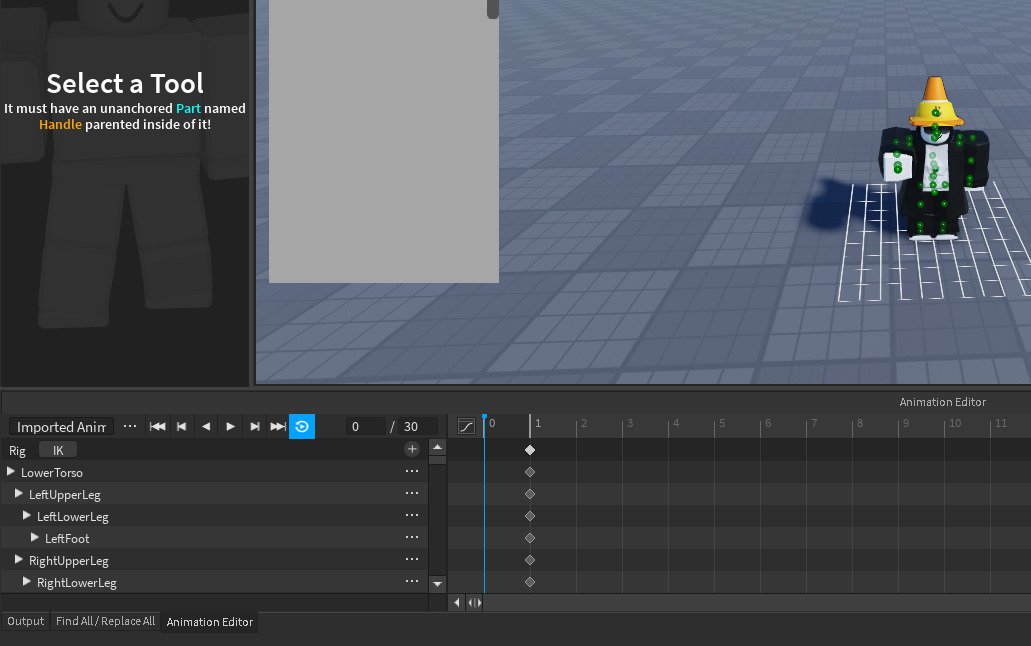Select the LeftLowerLeg keyframe diamond

(x=530, y=515)
